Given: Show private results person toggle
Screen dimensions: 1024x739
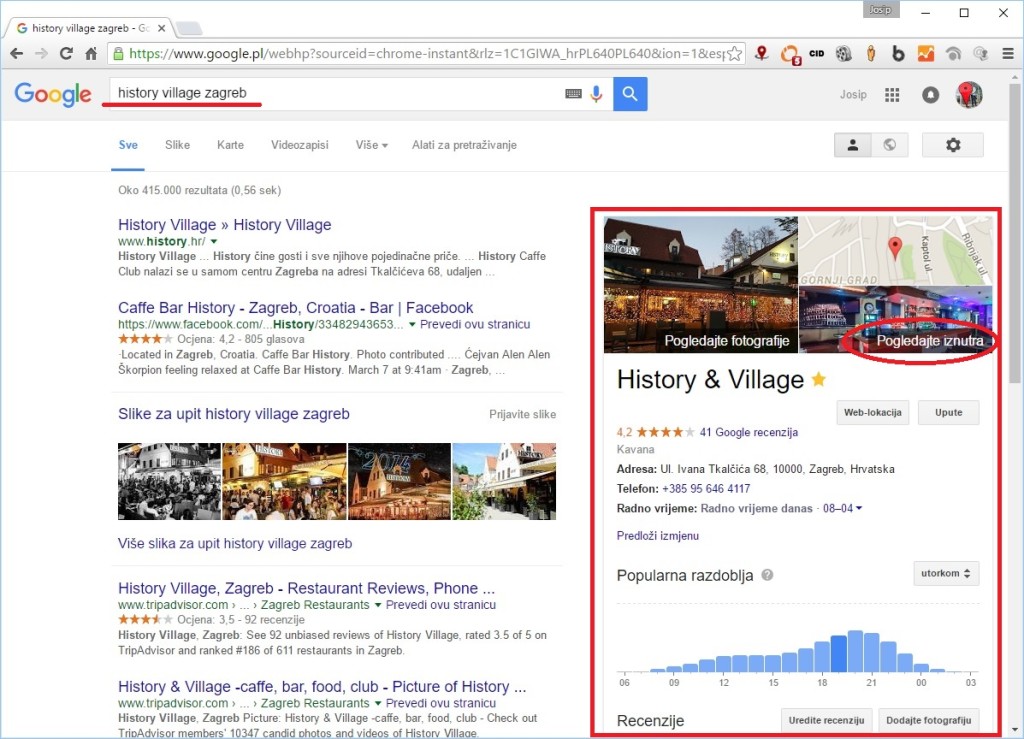Looking at the screenshot, I should [x=852, y=145].
